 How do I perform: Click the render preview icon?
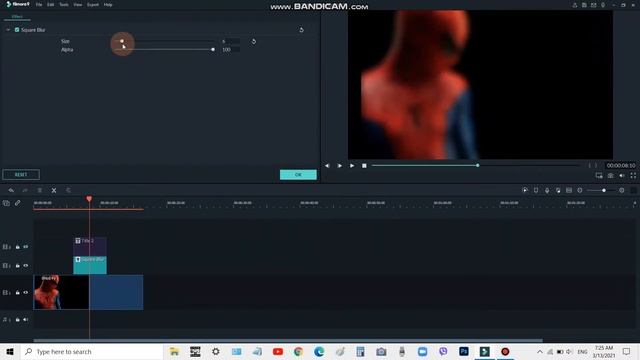point(525,190)
